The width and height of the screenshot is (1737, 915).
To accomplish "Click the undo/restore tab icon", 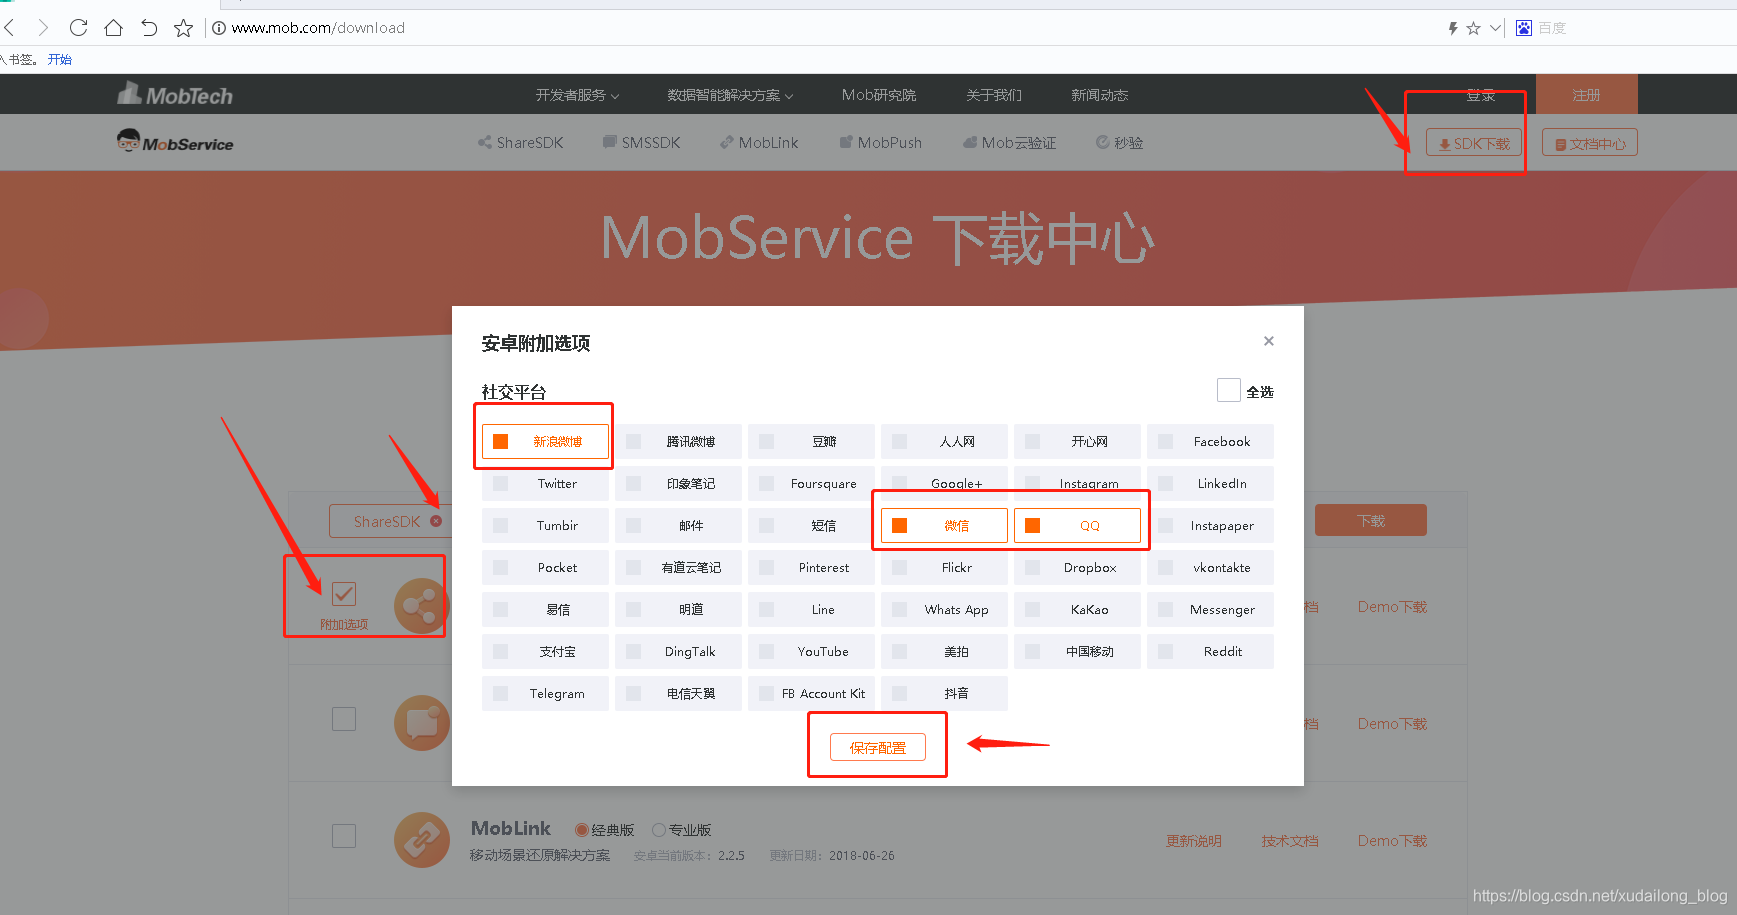I will 149,28.
